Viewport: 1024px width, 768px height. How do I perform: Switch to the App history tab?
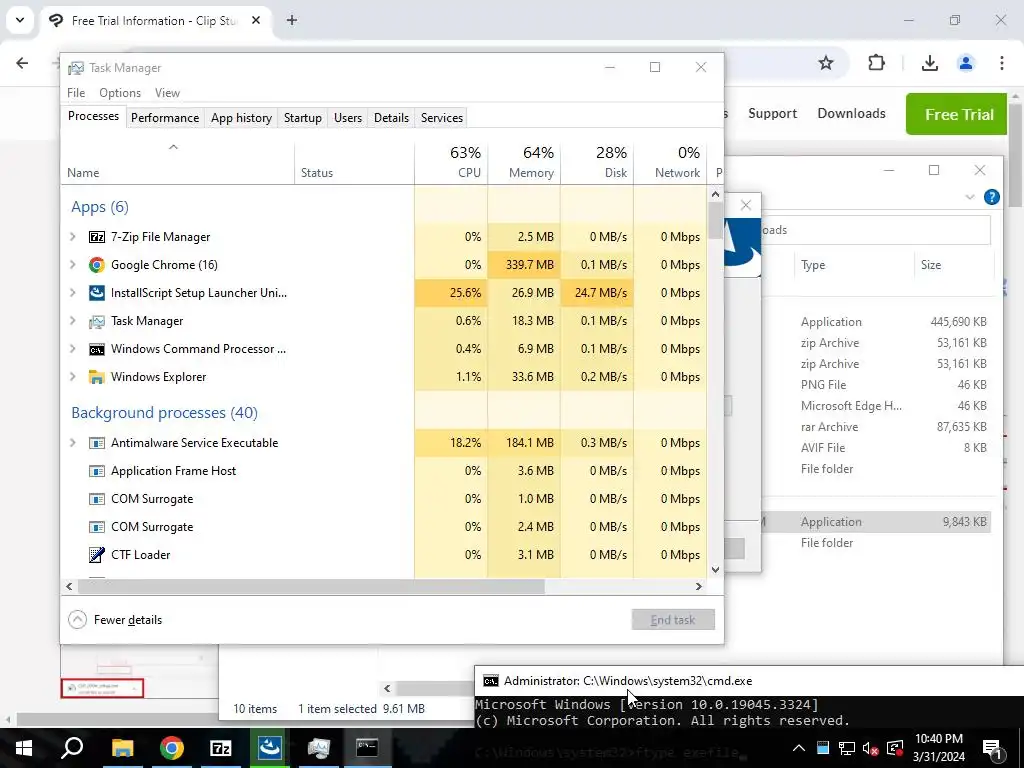pos(241,118)
